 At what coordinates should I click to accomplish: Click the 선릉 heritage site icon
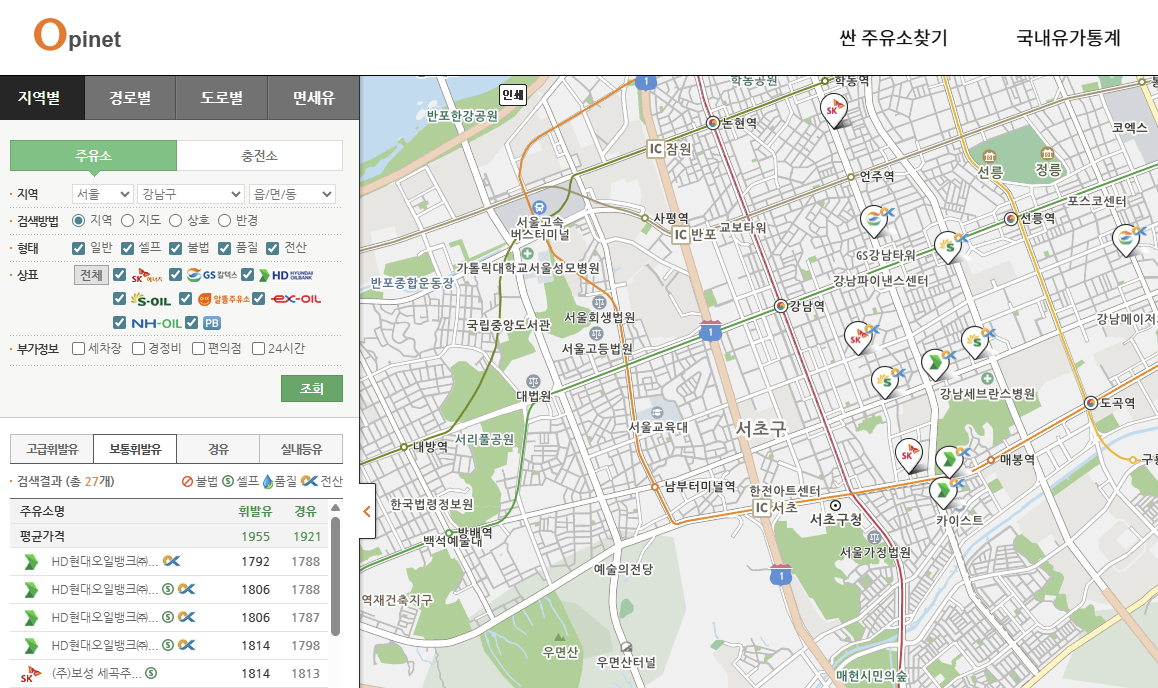click(989, 156)
